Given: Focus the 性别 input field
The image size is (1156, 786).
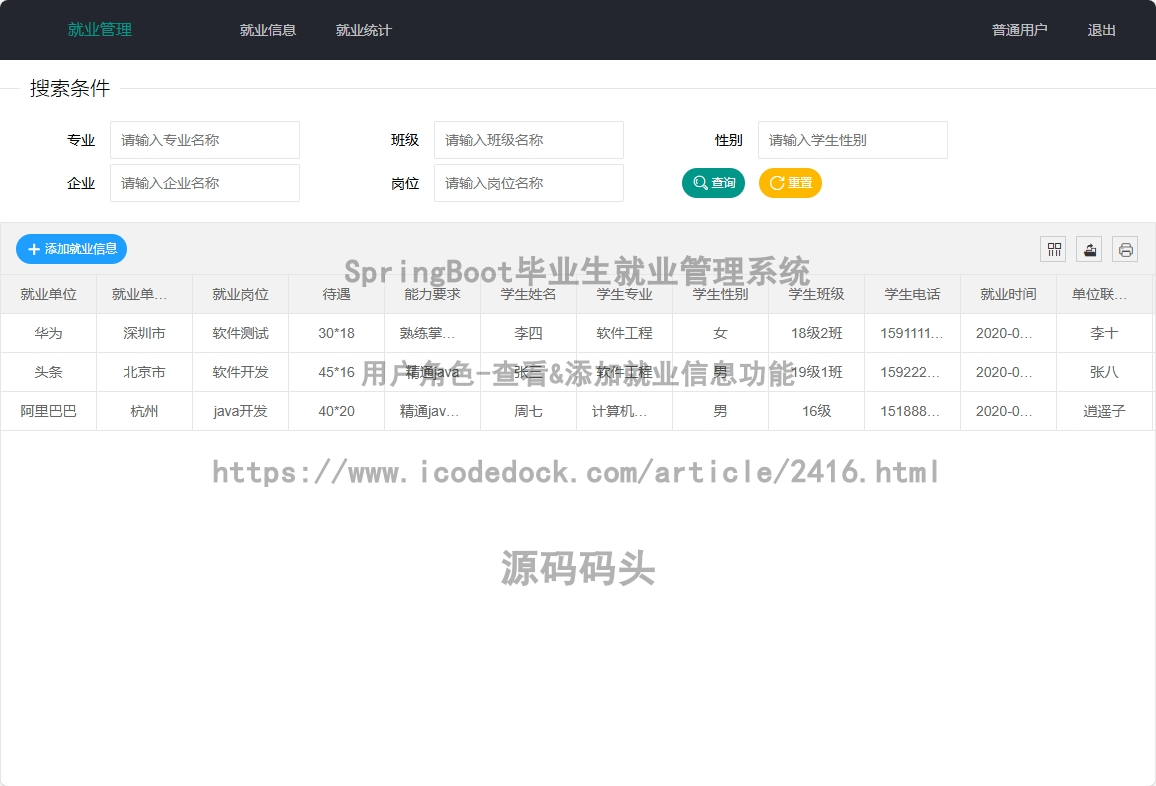Looking at the screenshot, I should click(x=853, y=140).
